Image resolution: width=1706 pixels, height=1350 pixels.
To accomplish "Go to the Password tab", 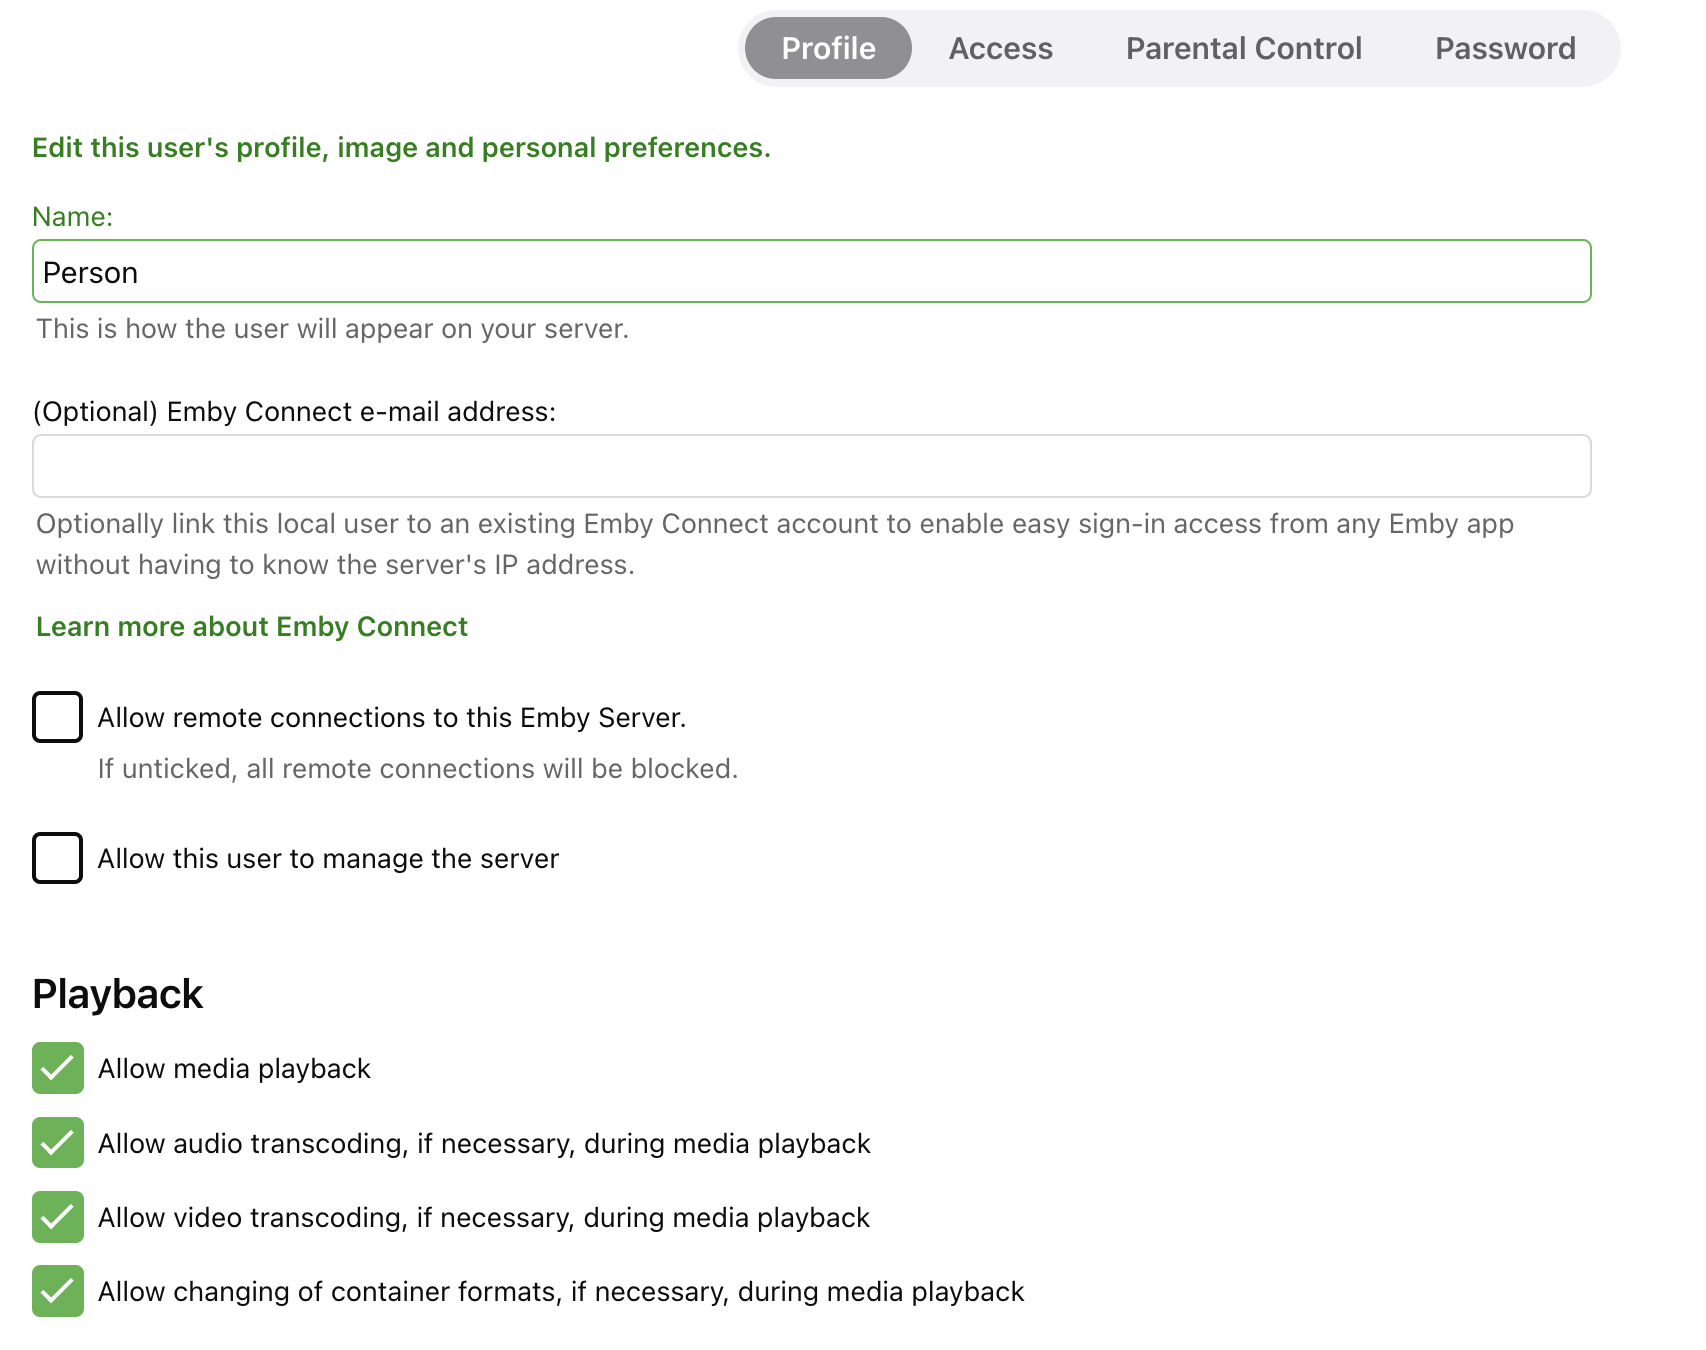I will click(1504, 48).
